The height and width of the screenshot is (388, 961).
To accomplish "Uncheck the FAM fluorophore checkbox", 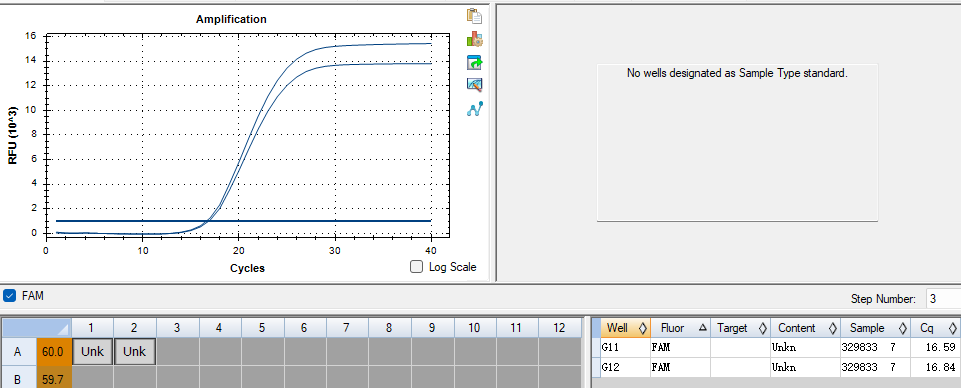I will coord(9,296).
